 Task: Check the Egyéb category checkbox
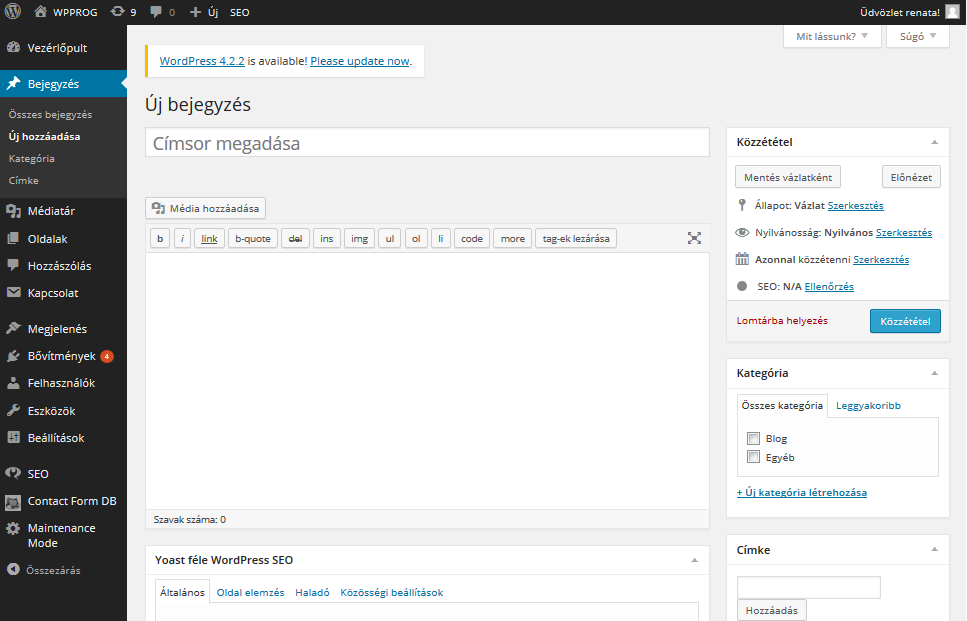point(754,457)
